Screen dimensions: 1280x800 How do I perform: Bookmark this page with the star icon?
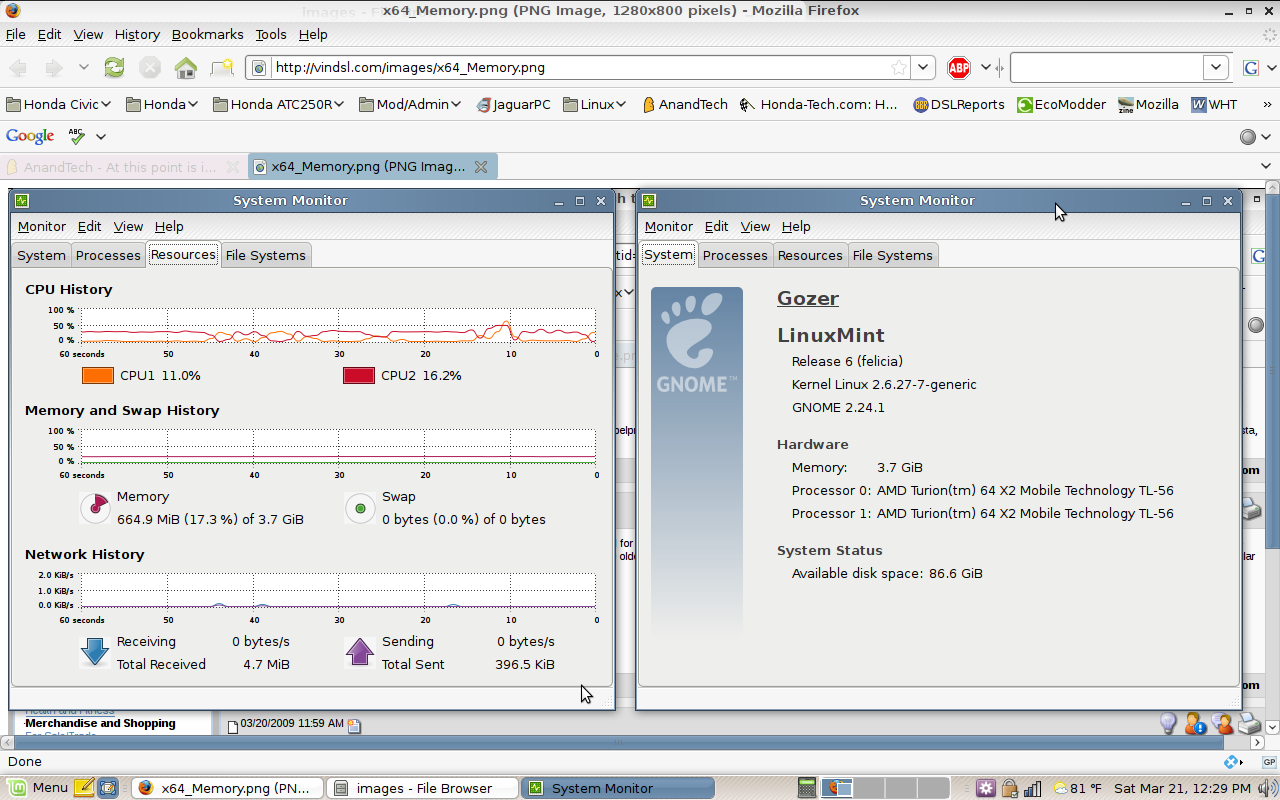pos(899,68)
